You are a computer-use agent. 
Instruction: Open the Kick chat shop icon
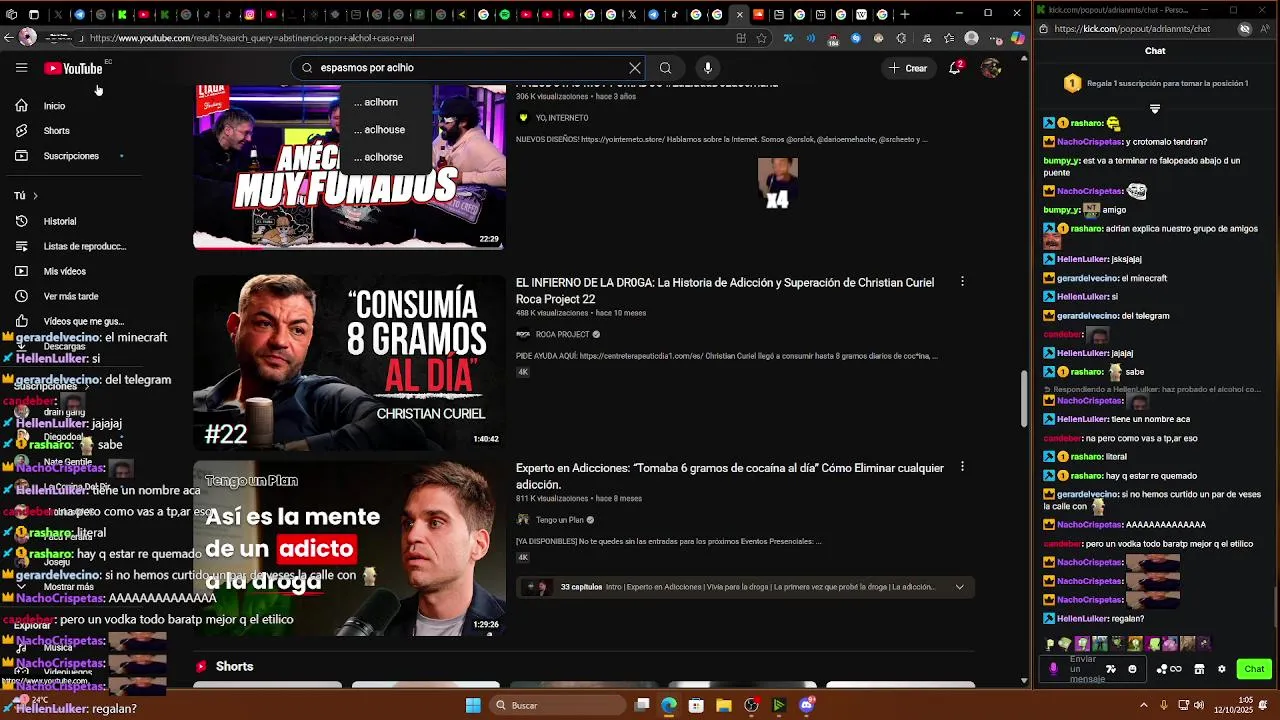[x=1199, y=669]
